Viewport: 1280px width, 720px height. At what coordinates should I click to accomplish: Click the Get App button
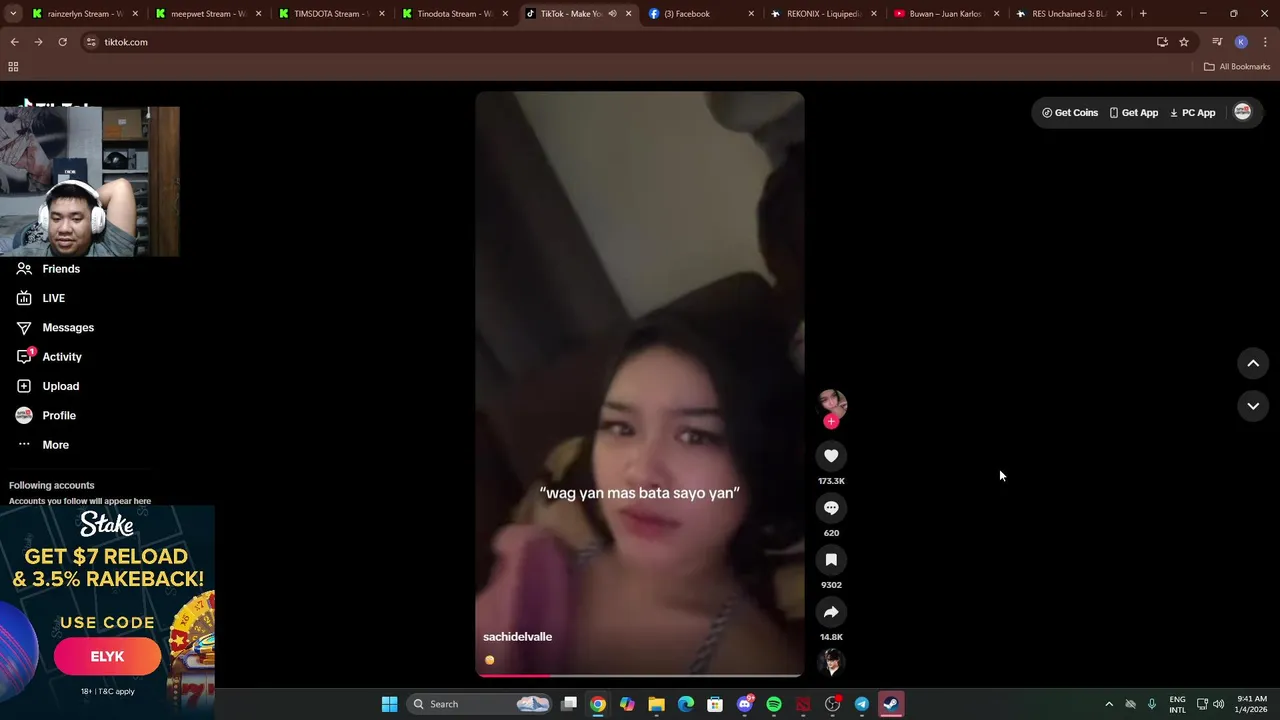click(x=1134, y=113)
